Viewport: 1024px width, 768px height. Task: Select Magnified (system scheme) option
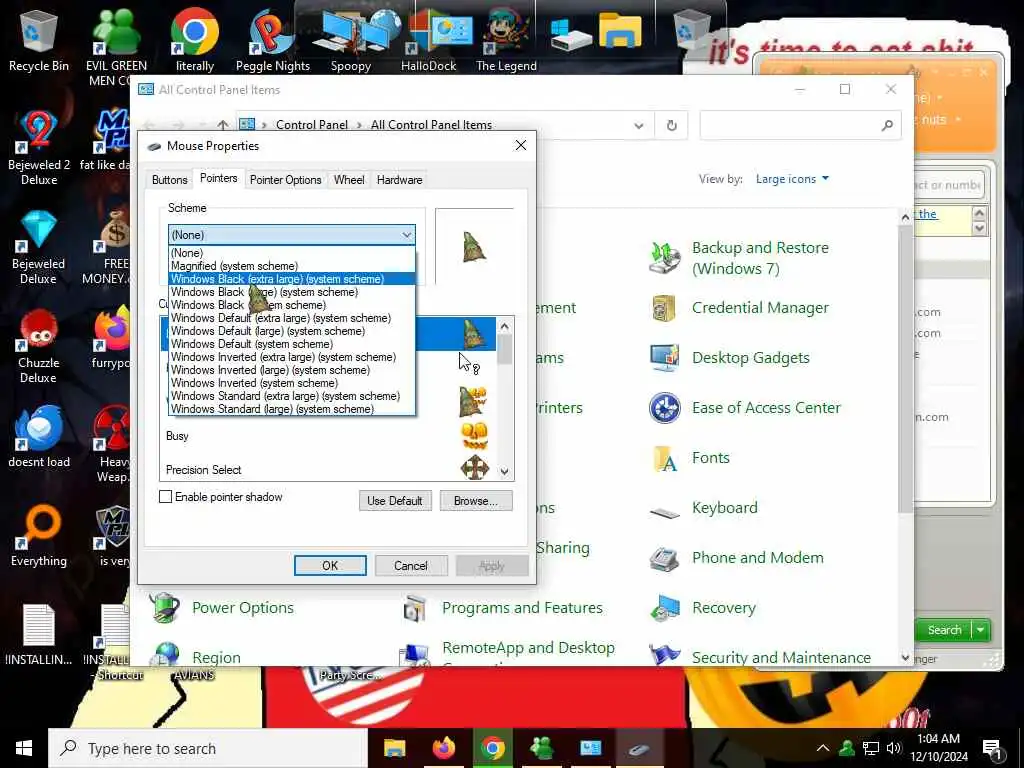(291, 266)
